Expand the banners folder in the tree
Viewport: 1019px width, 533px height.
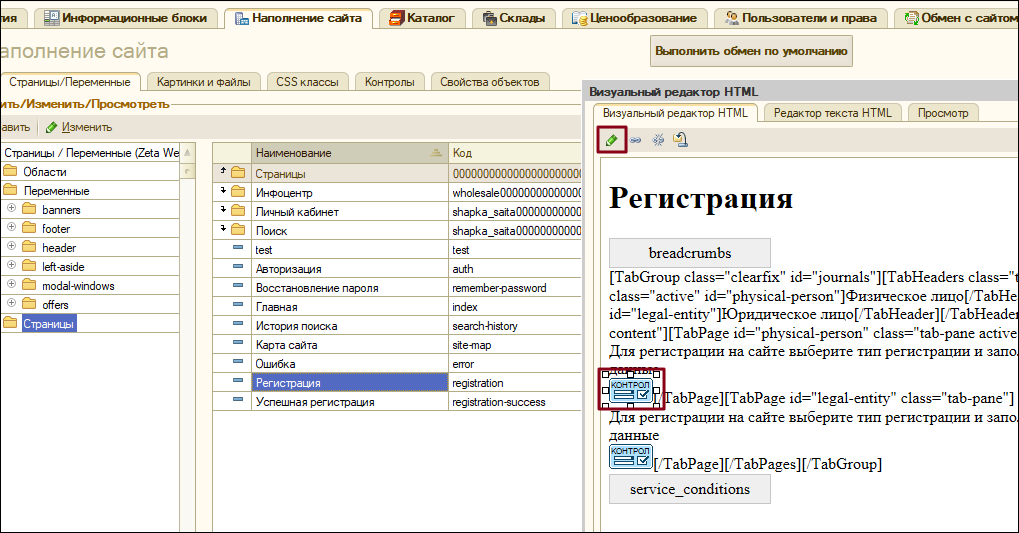[x=12, y=209]
